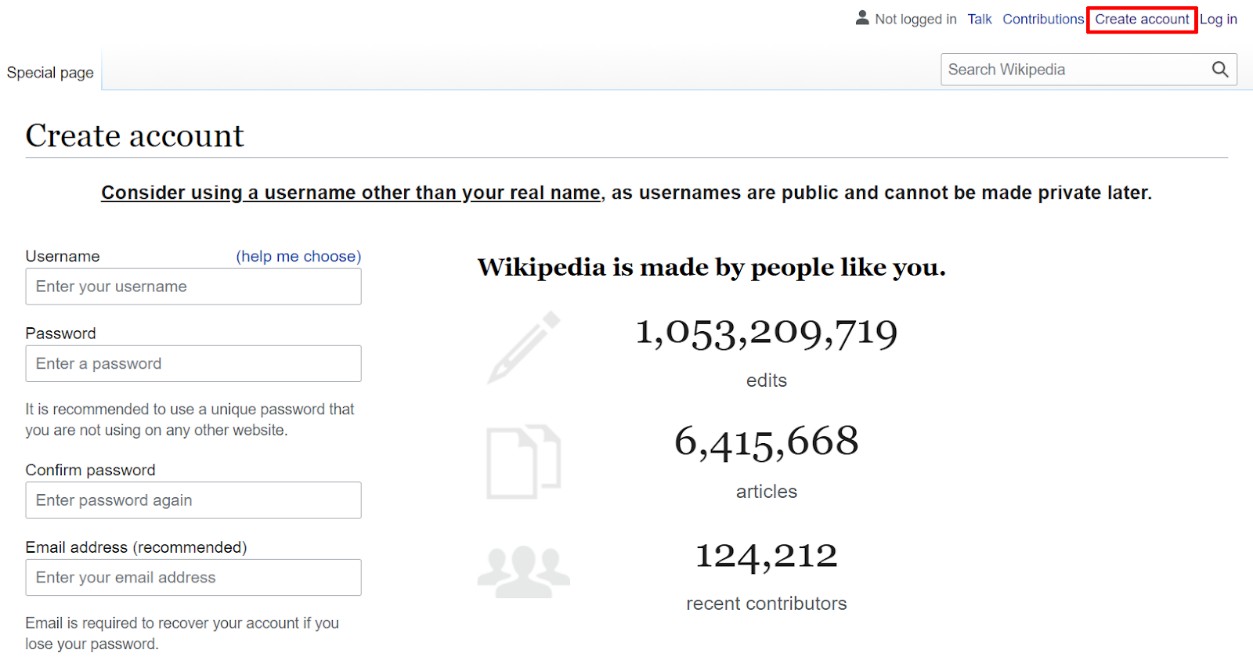Click the user silhouette icon beside Not logged in

pyautogui.click(x=862, y=18)
